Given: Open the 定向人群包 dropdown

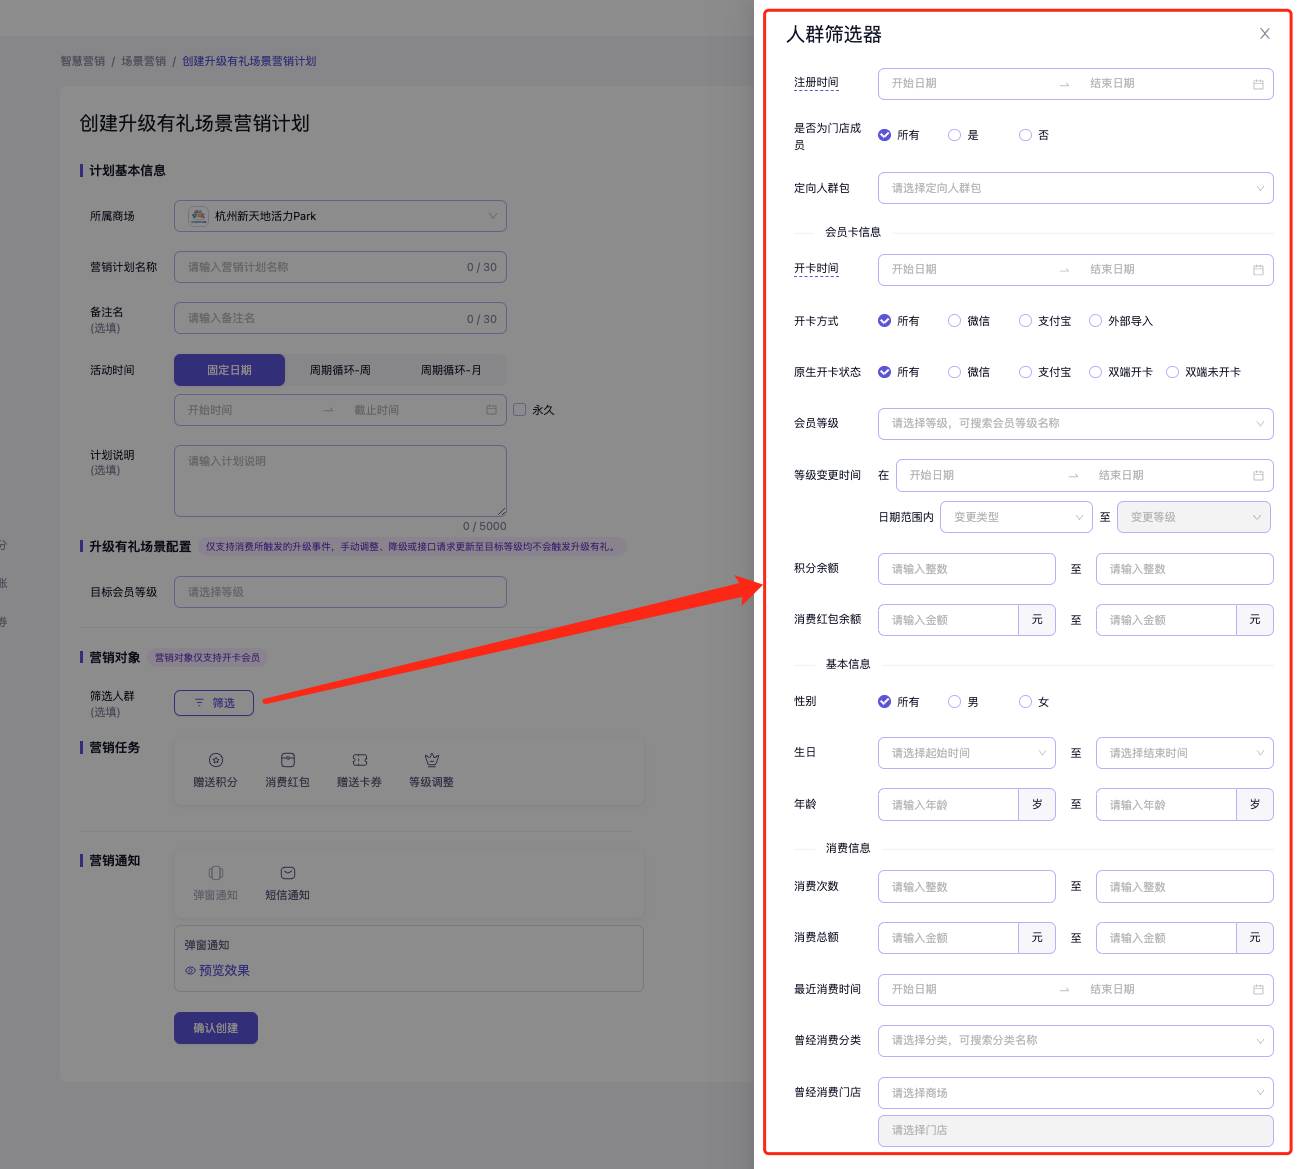Looking at the screenshot, I should pos(1075,188).
